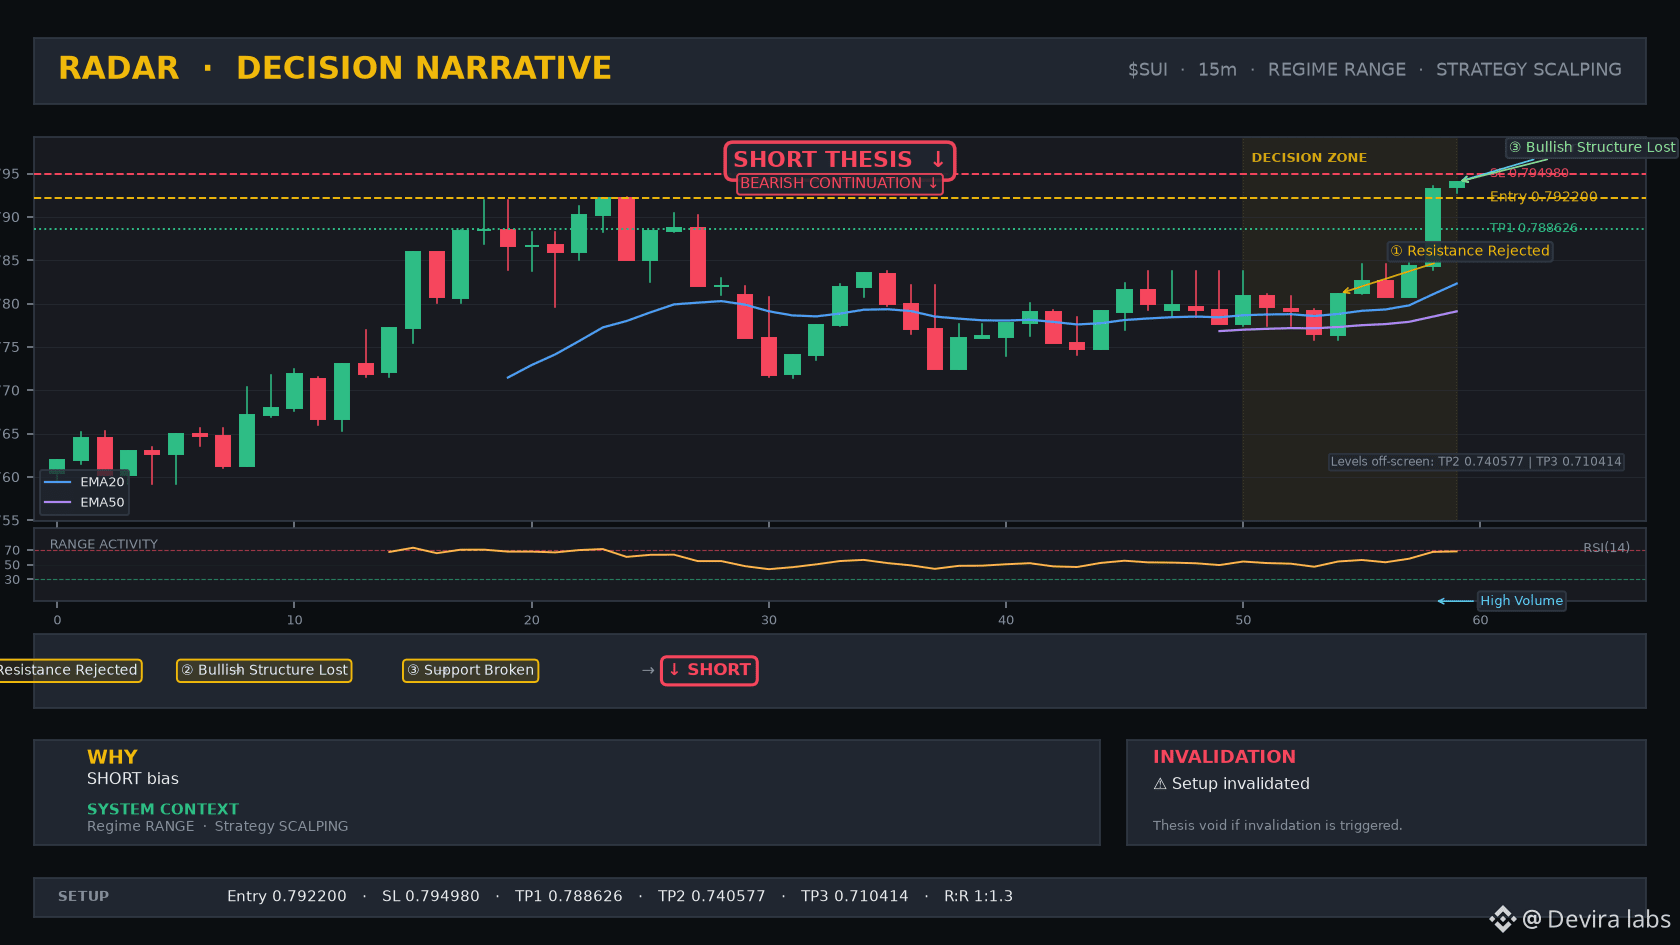Select TP3 0.710414 in the SETUP row

click(x=855, y=896)
